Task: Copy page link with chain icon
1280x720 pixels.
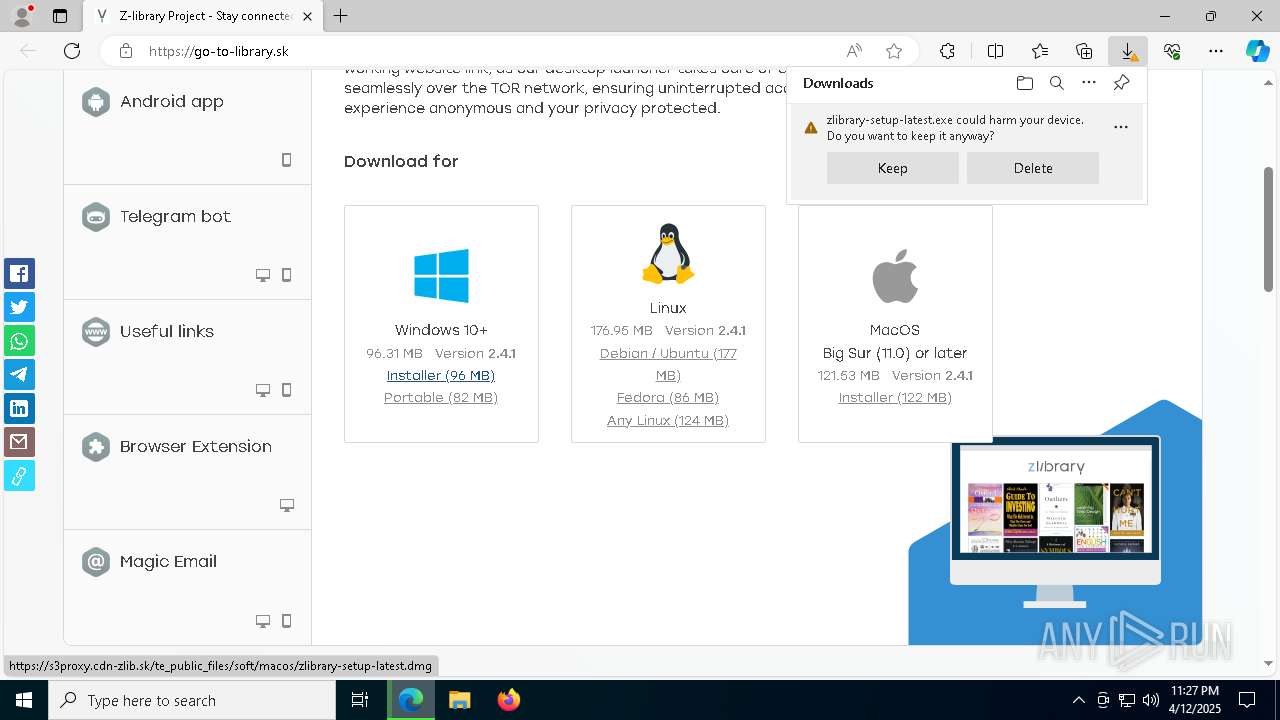Action: (19, 476)
